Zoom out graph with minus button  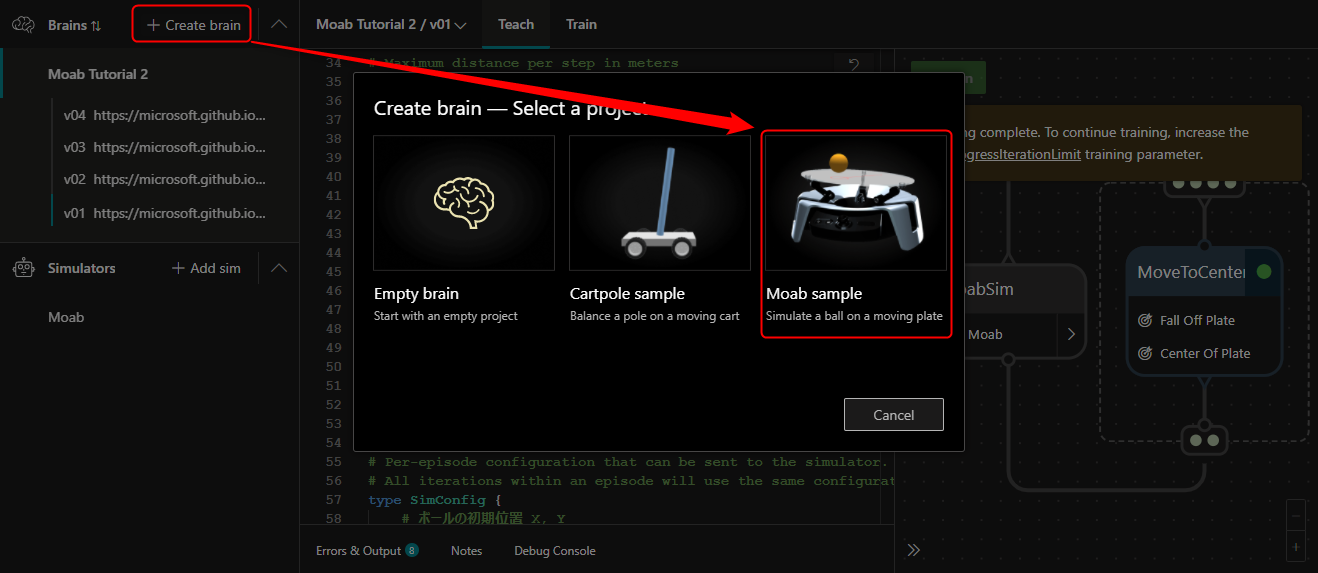pyautogui.click(x=1297, y=516)
